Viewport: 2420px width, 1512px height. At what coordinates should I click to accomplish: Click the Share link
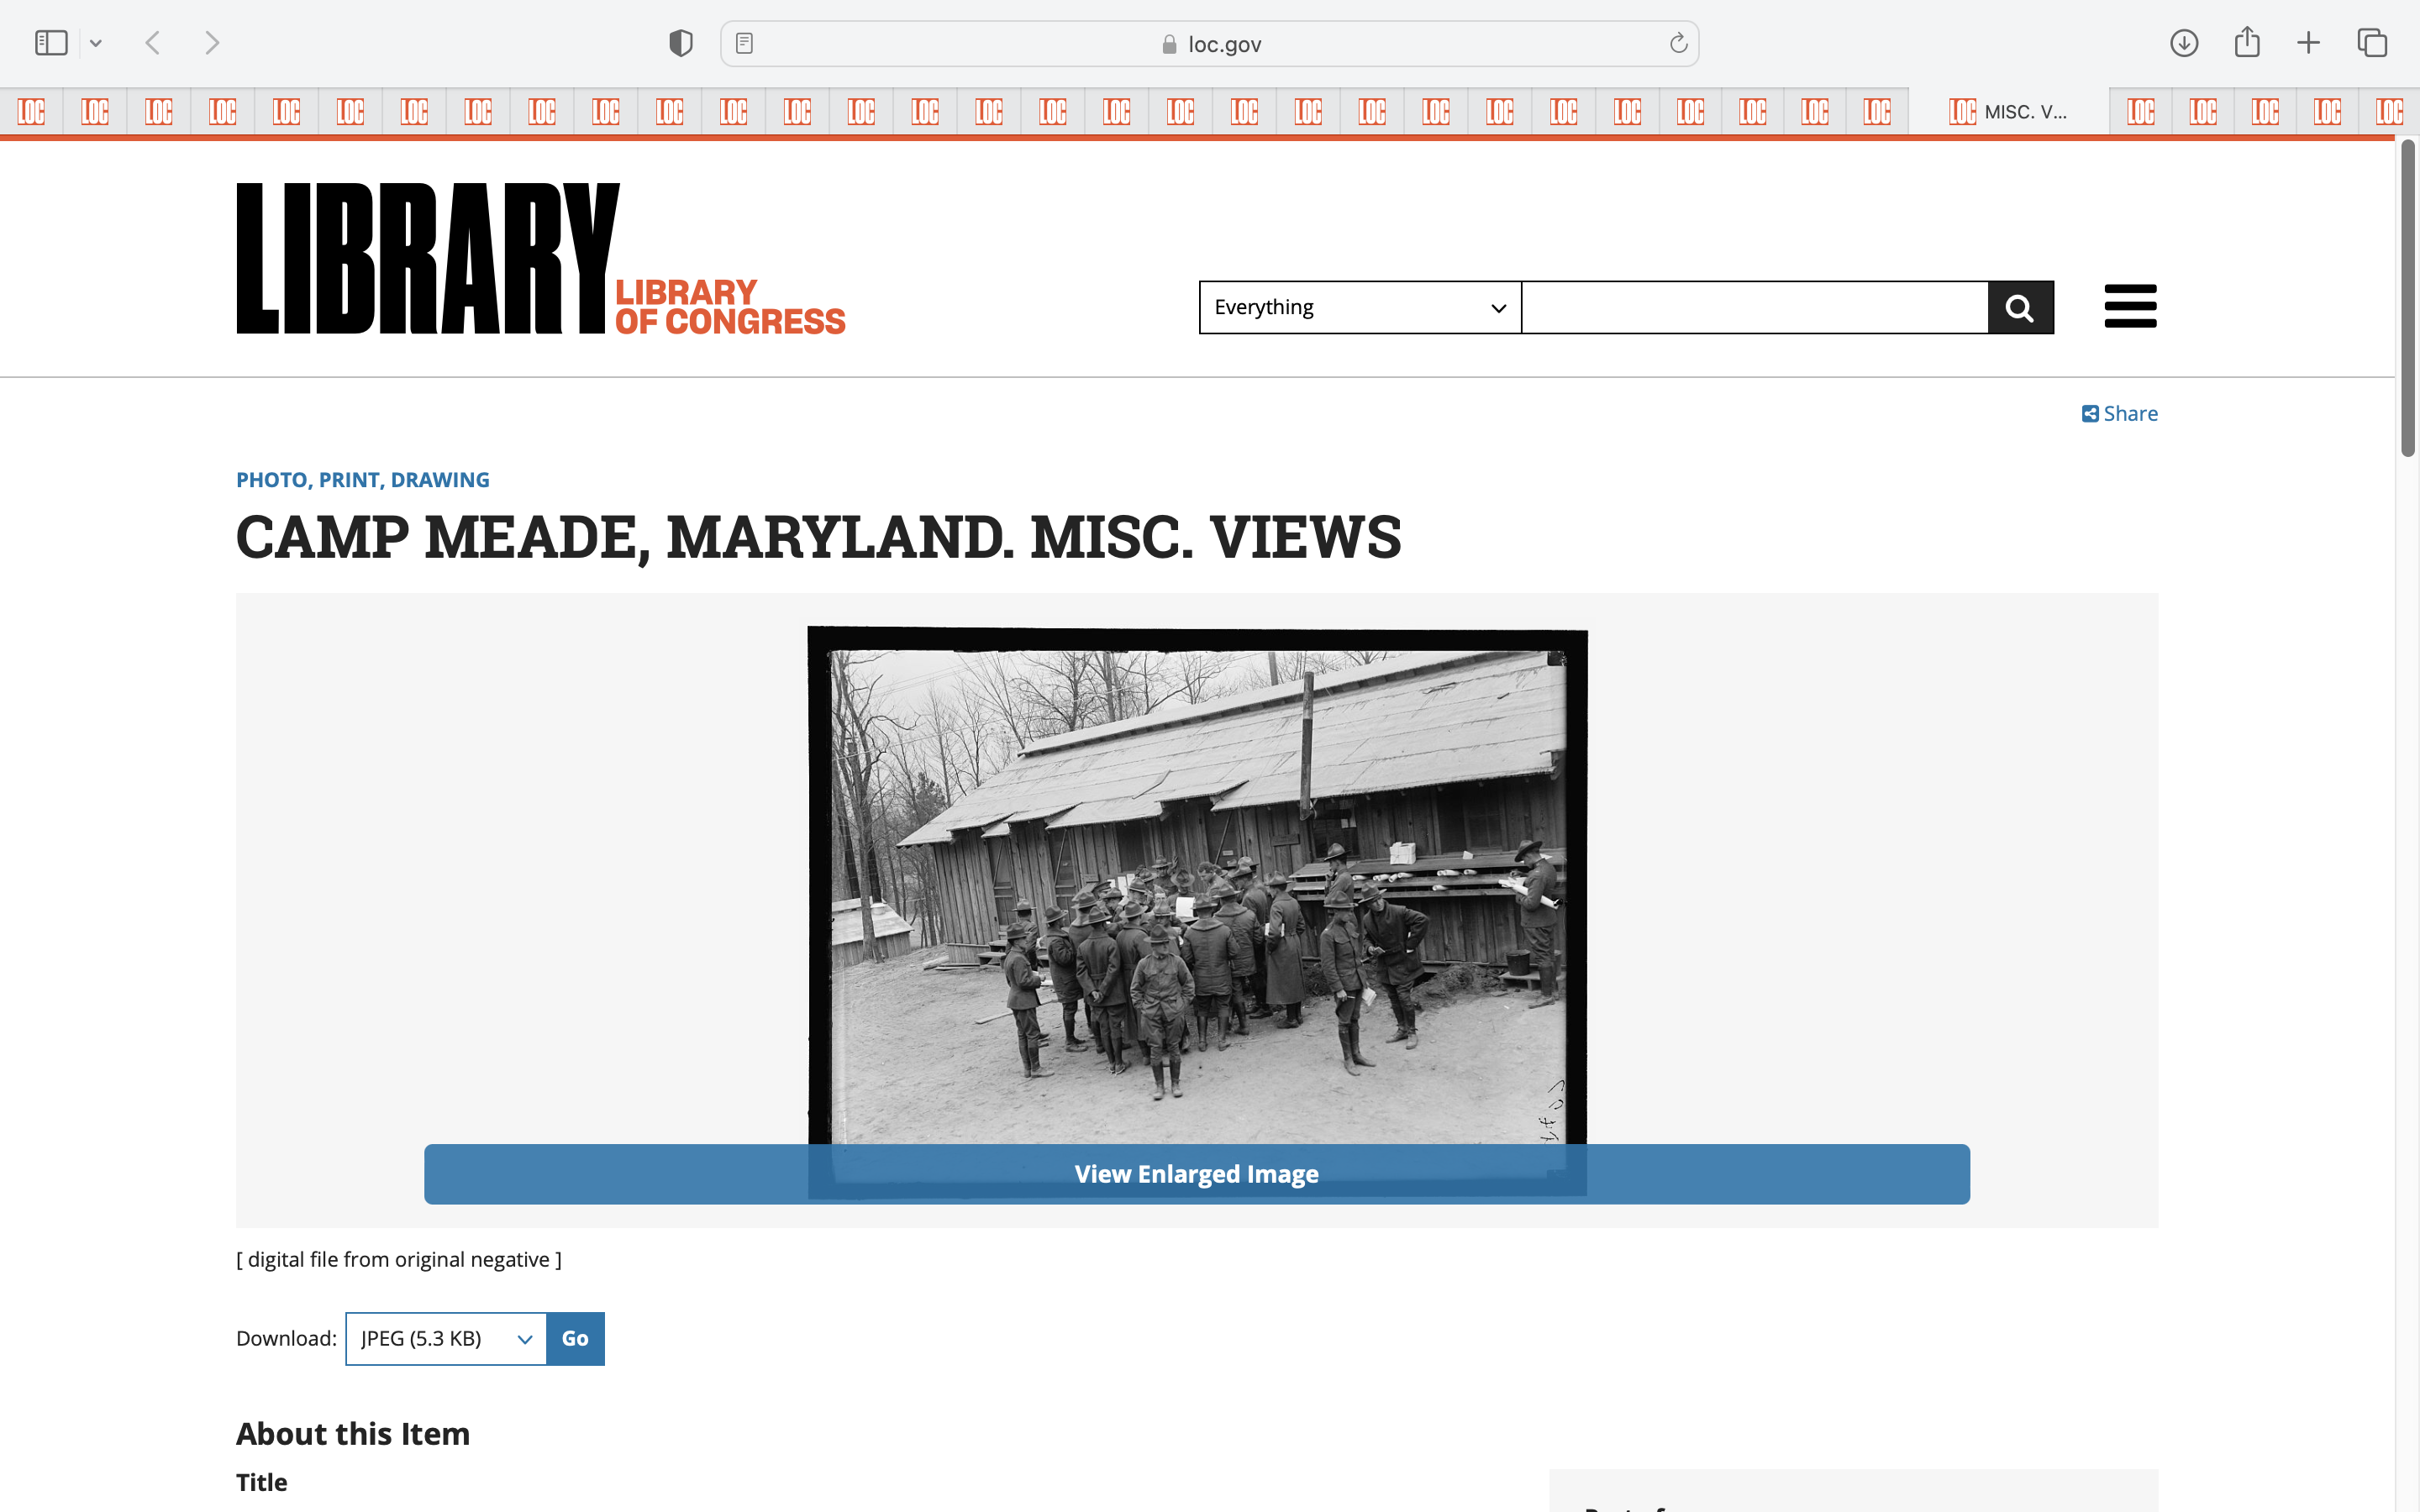pos(2120,414)
